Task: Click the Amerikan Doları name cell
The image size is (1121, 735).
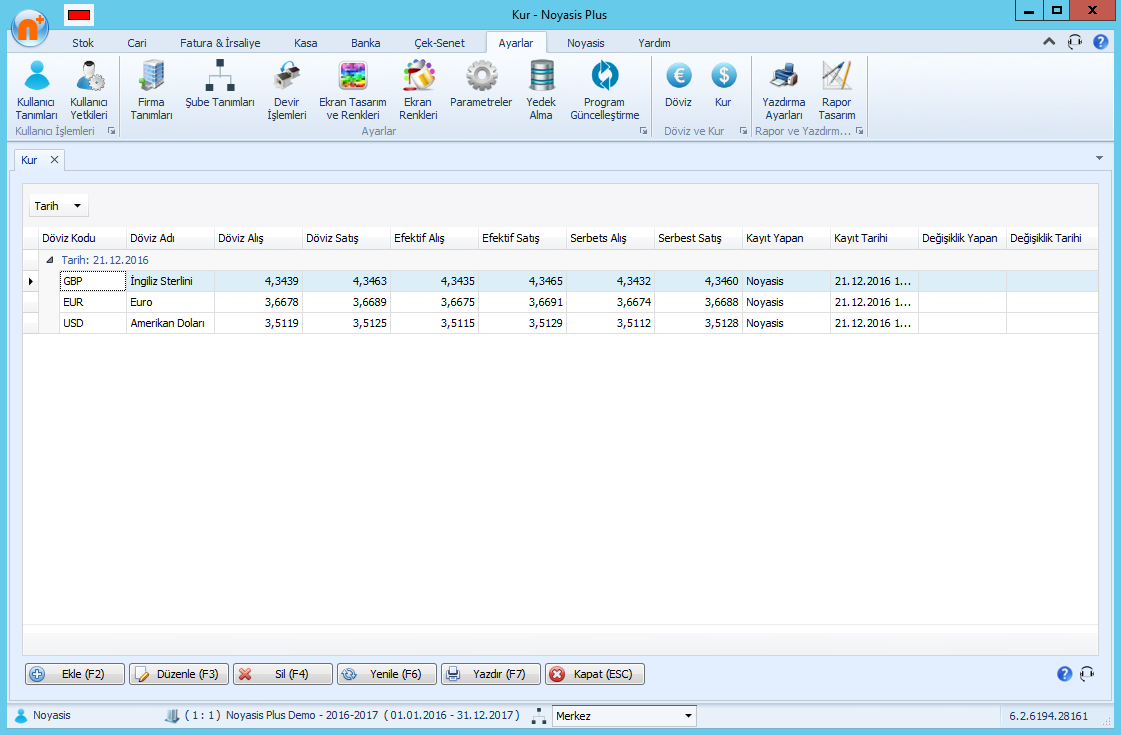Action: pyautogui.click(x=170, y=323)
